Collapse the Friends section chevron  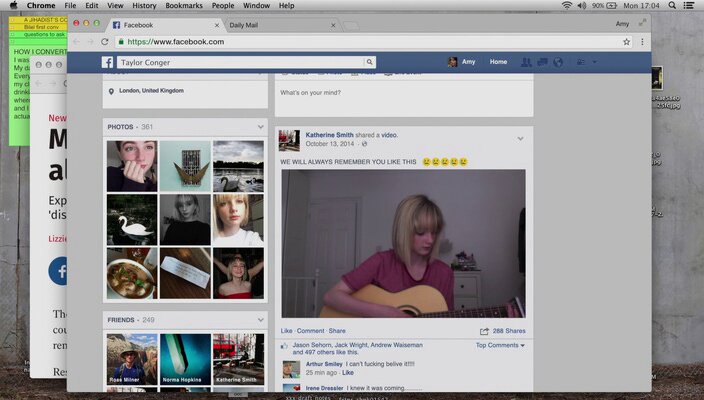(x=260, y=320)
